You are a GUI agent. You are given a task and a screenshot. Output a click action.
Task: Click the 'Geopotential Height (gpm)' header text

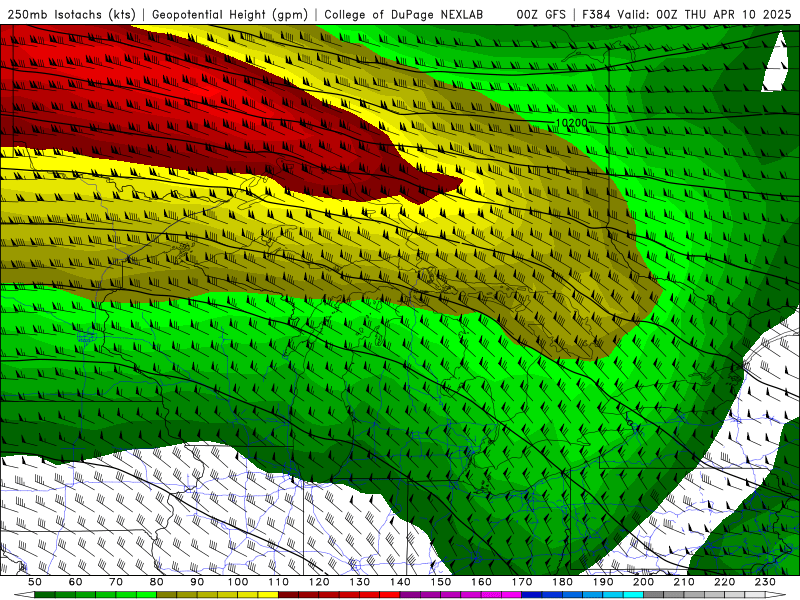coord(230,15)
